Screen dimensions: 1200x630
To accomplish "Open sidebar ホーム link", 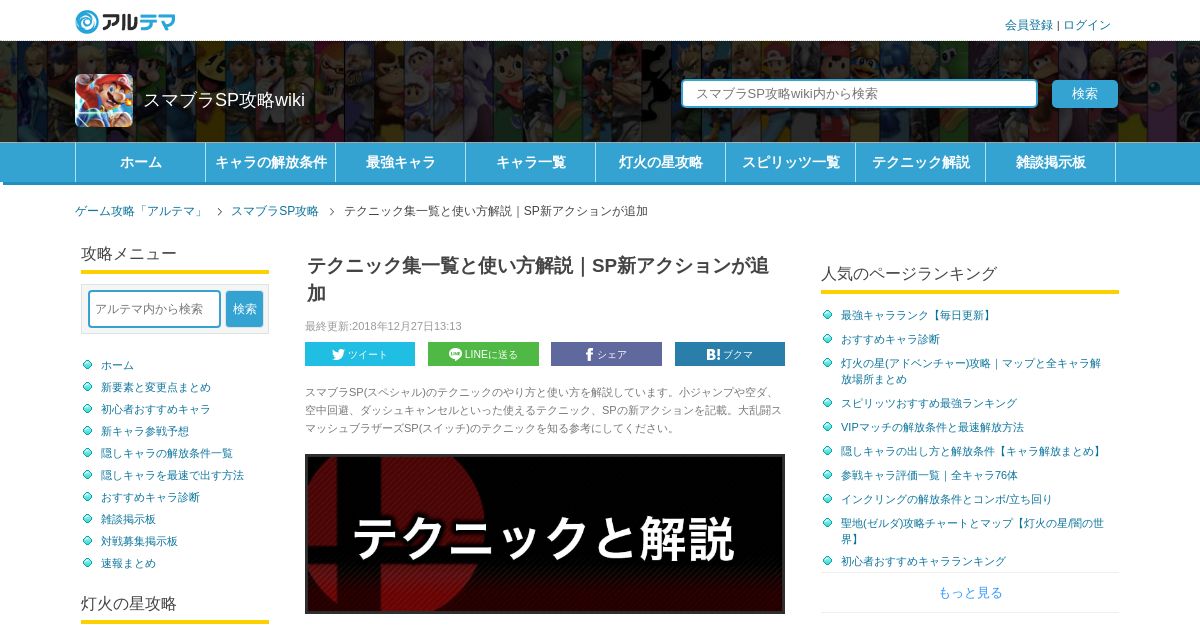I will [x=117, y=365].
